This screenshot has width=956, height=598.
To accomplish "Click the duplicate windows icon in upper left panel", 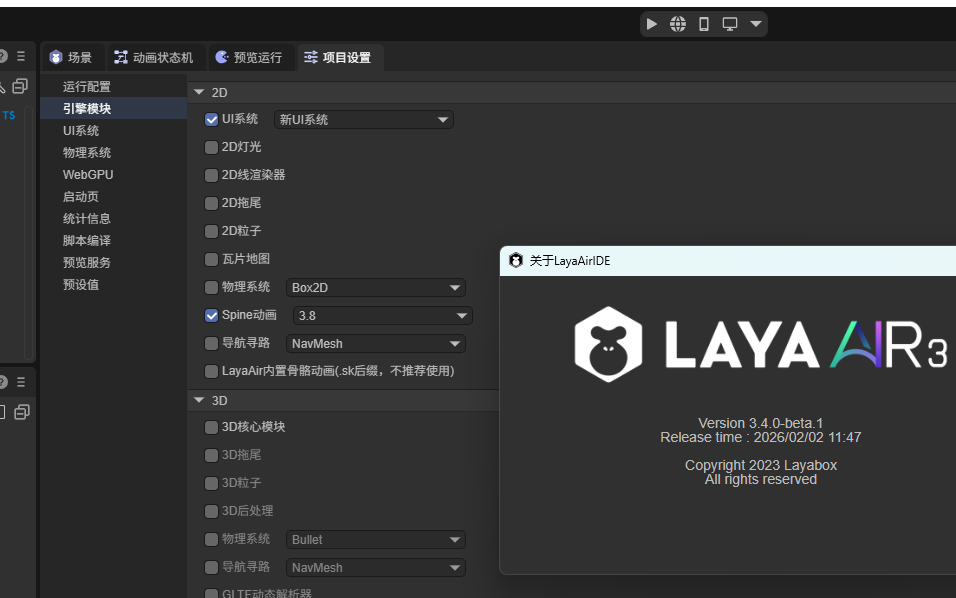I will coord(20,86).
